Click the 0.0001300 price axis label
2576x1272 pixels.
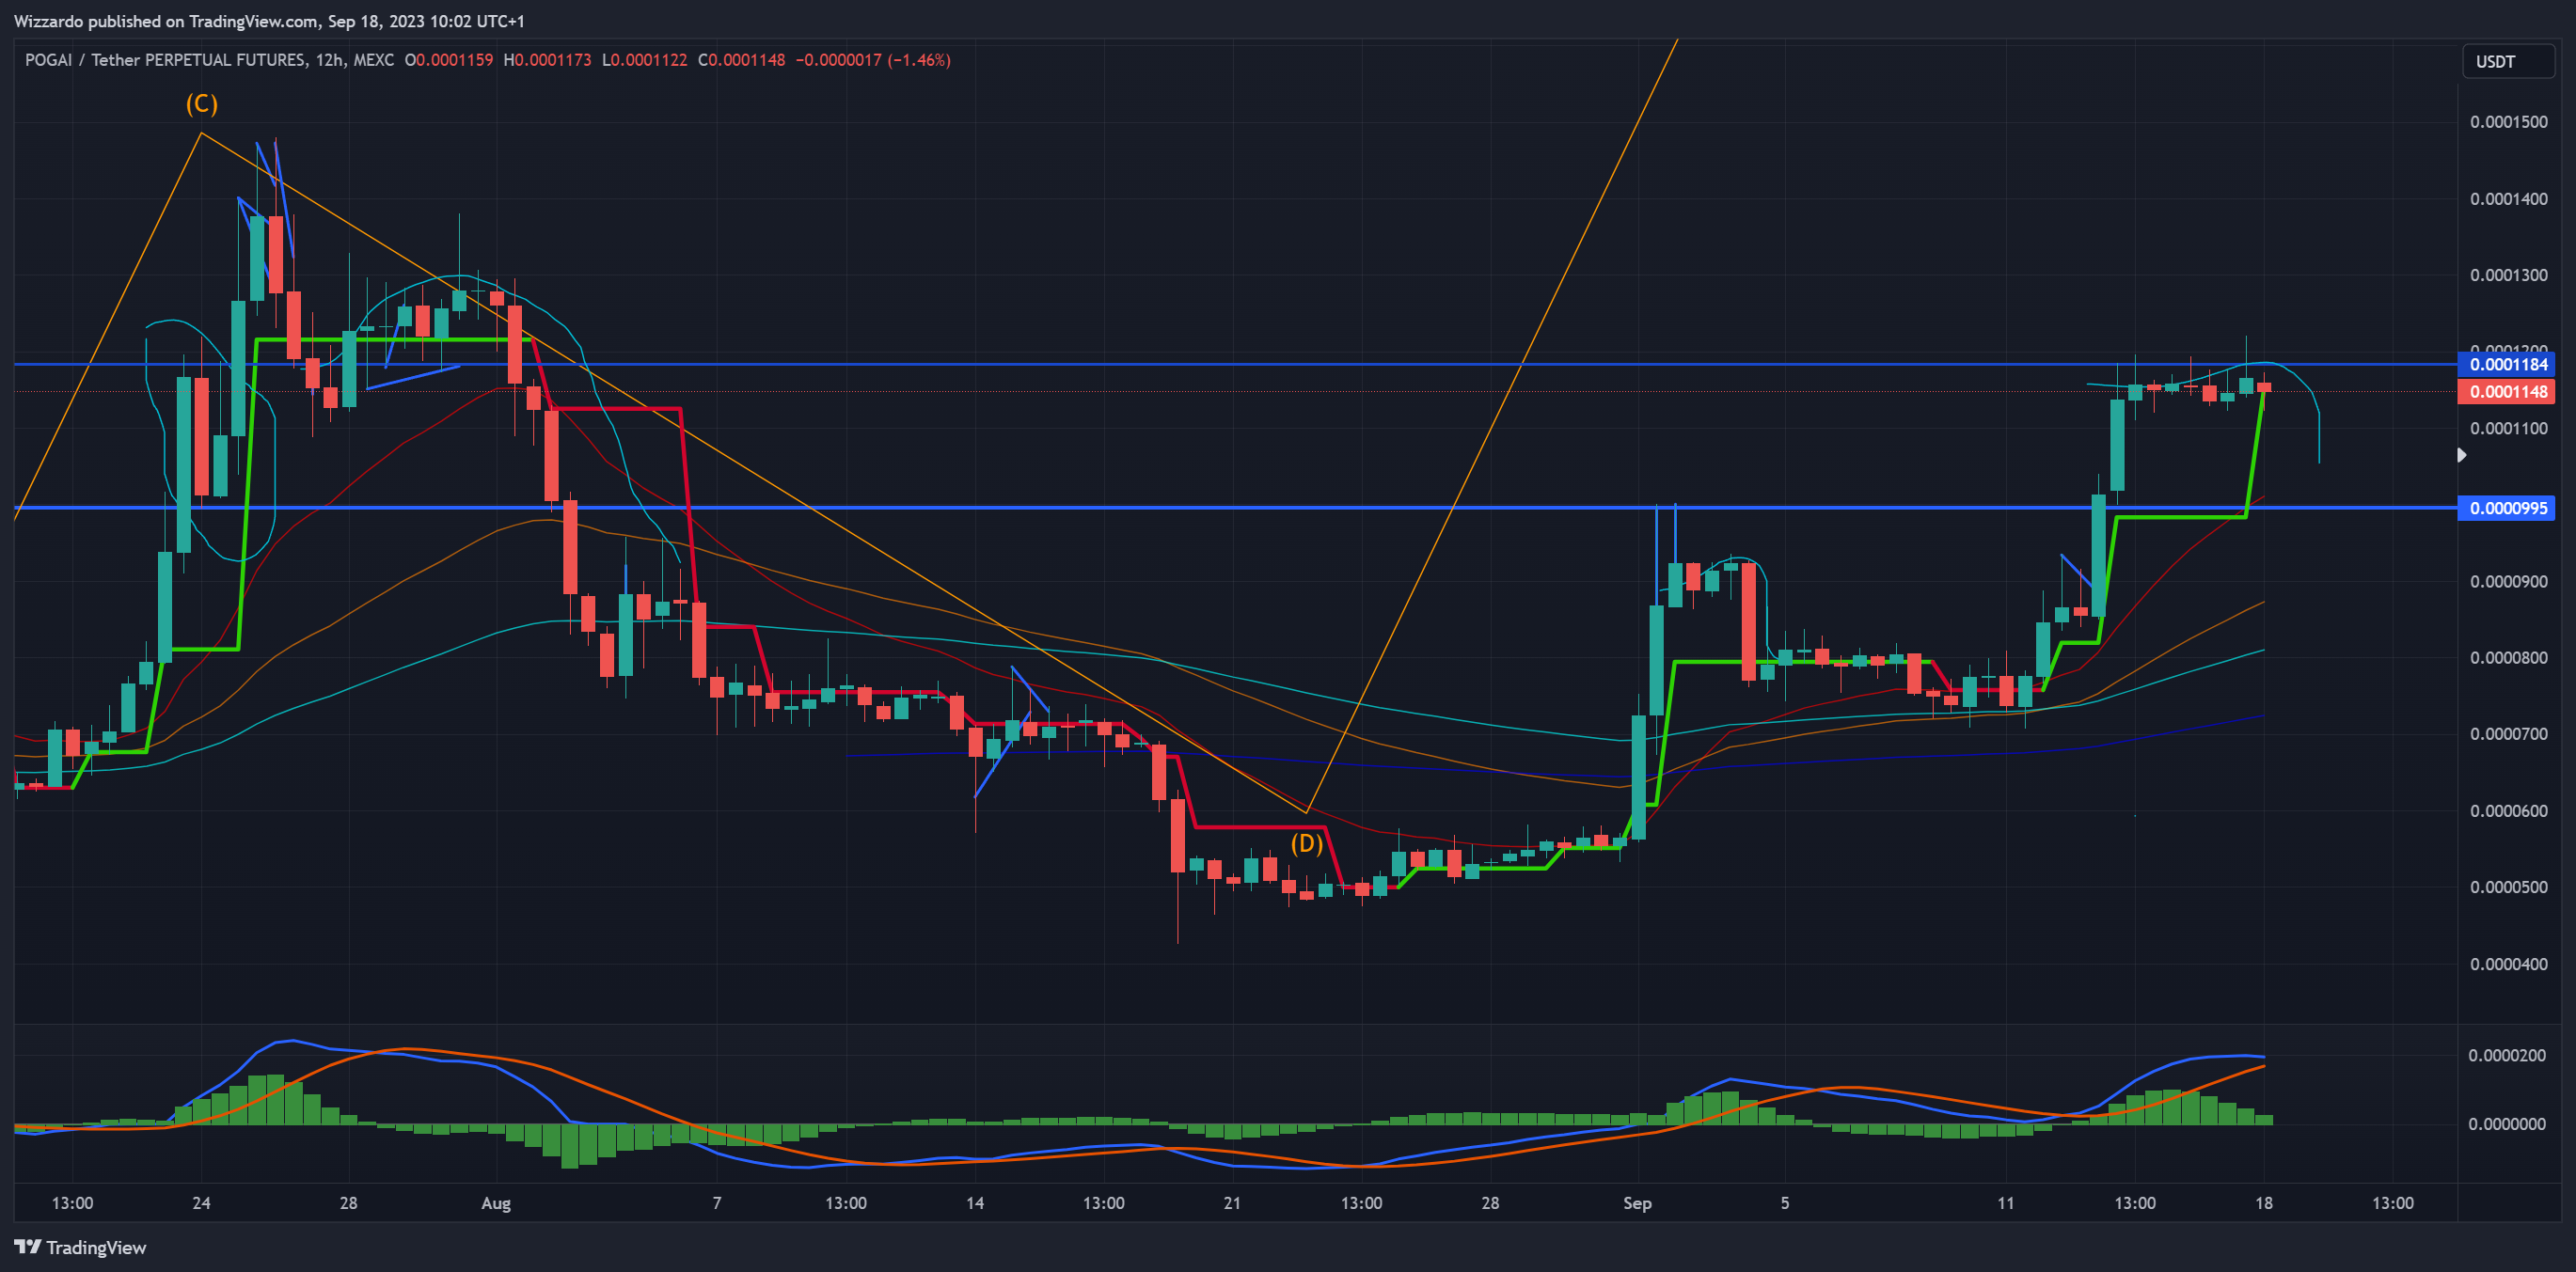pos(2508,275)
